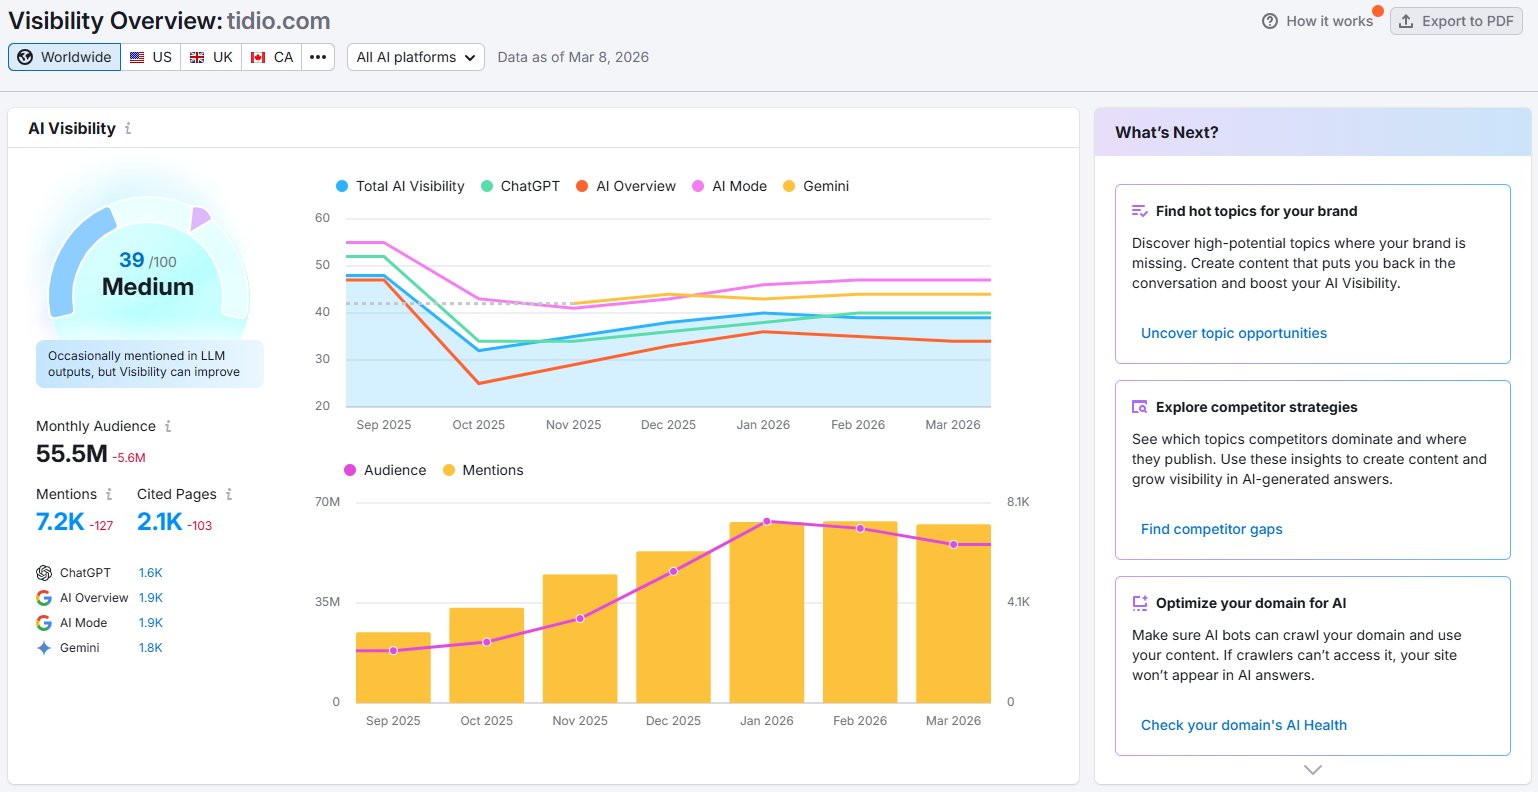The image size is (1538, 792).
Task: Click the Cited Pages info icon
Action: 229,494
